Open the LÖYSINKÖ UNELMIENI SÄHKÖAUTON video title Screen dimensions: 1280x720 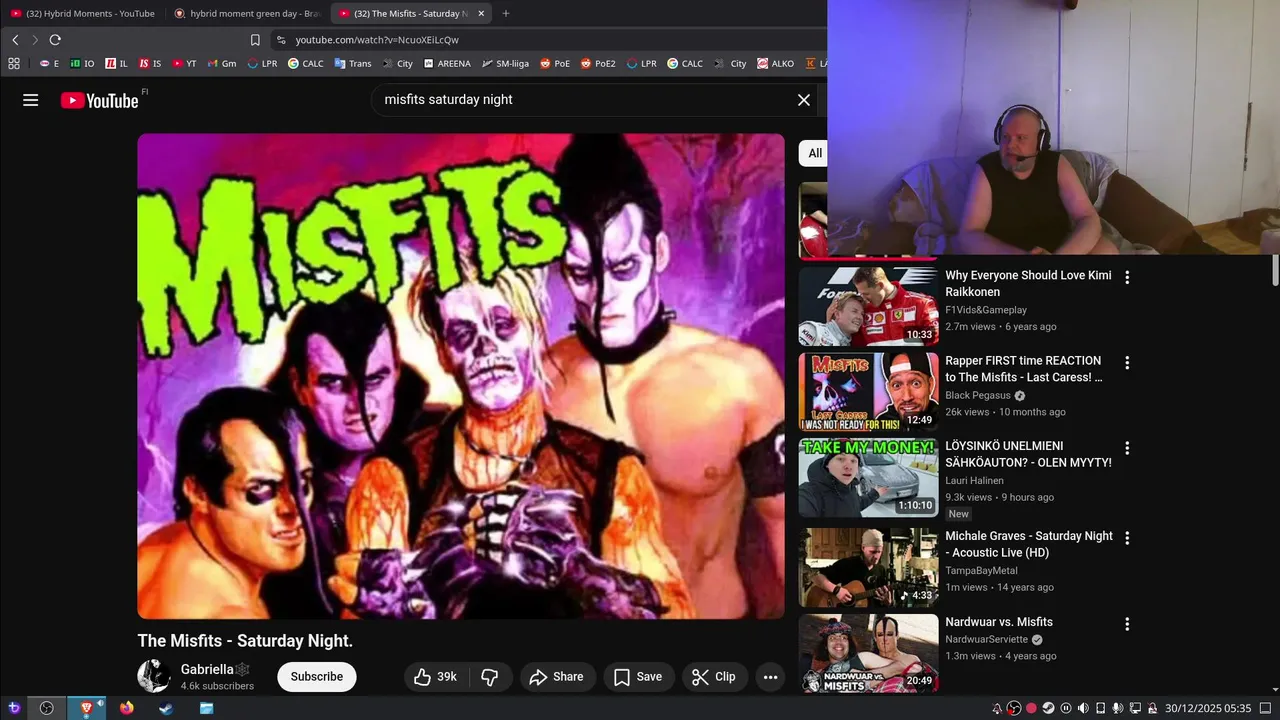[x=1028, y=454]
